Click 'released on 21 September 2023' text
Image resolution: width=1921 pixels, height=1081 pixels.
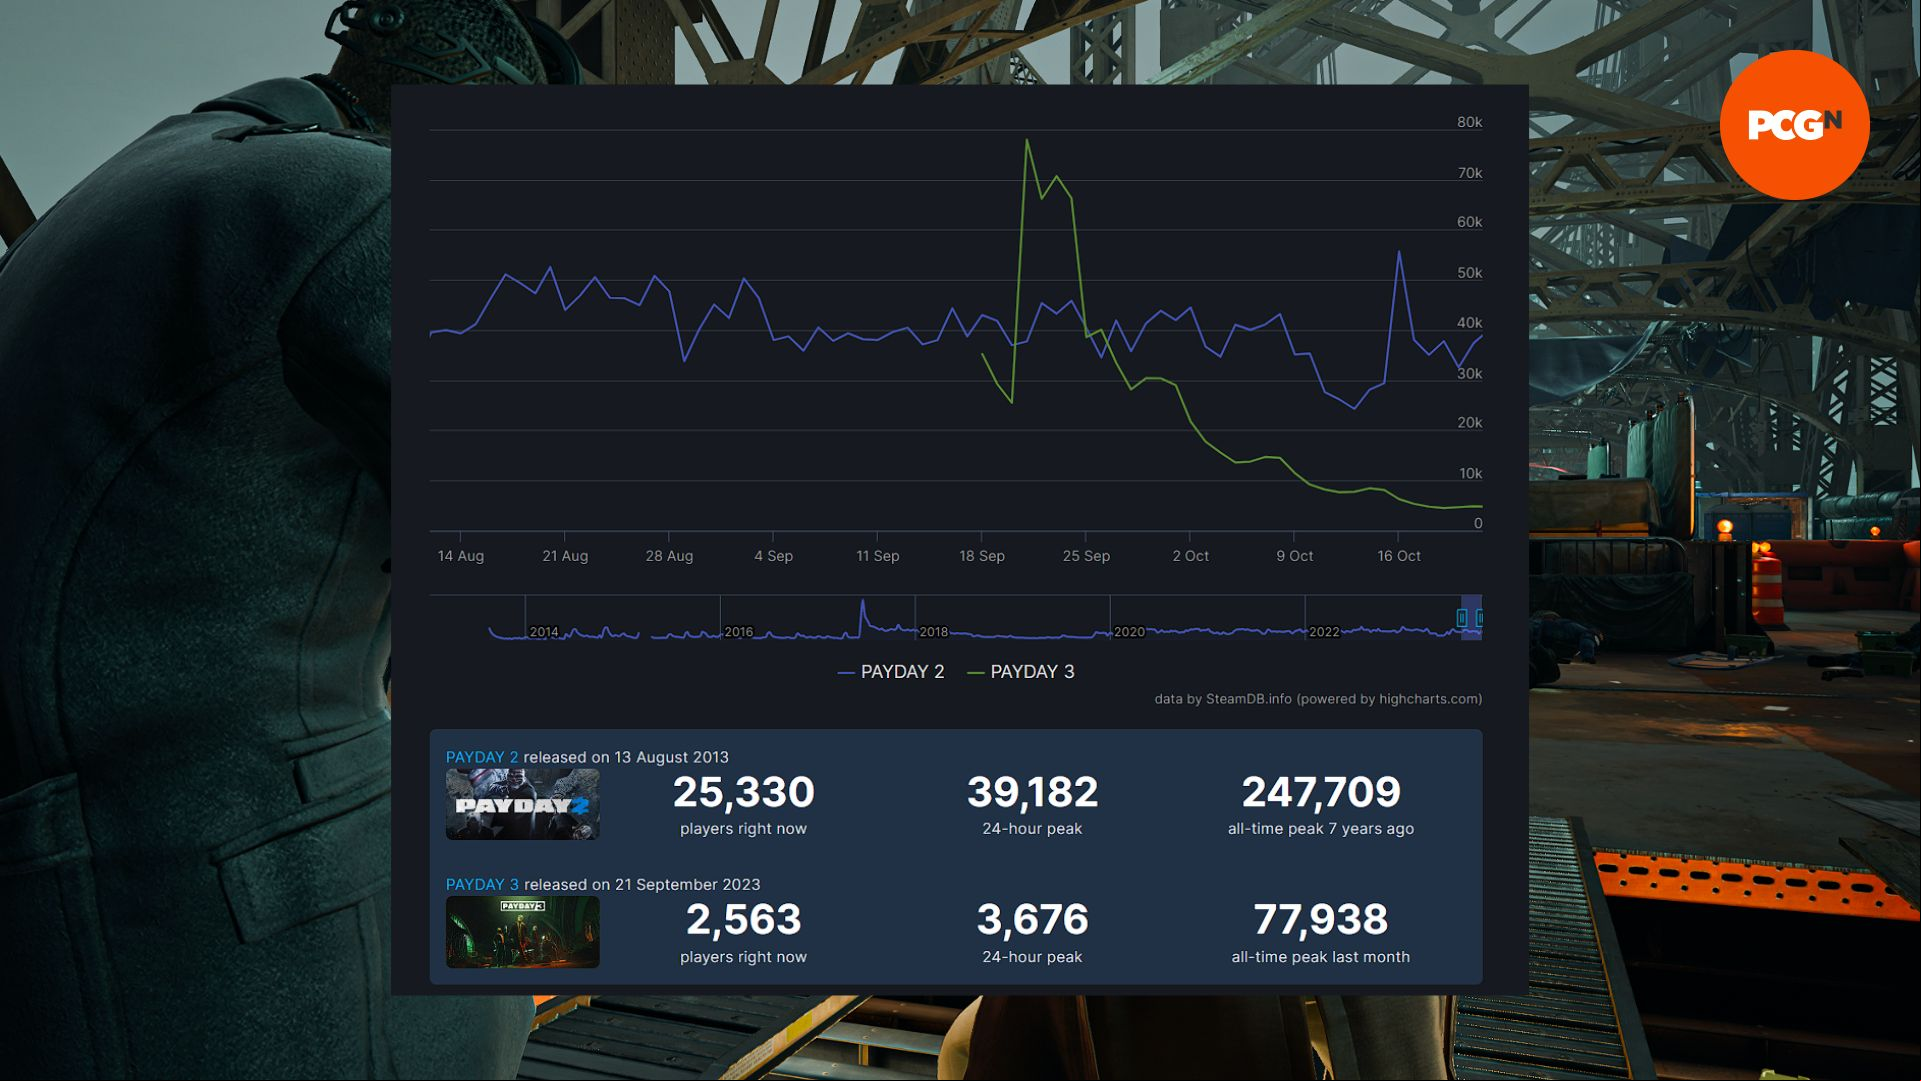[642, 884]
